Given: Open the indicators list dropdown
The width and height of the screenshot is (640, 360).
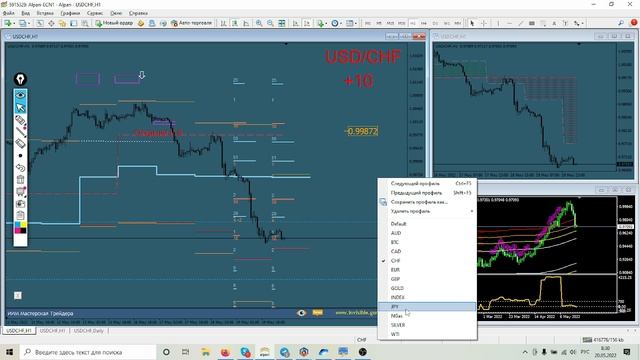Looking at the screenshot, I should (x=322, y=23).
